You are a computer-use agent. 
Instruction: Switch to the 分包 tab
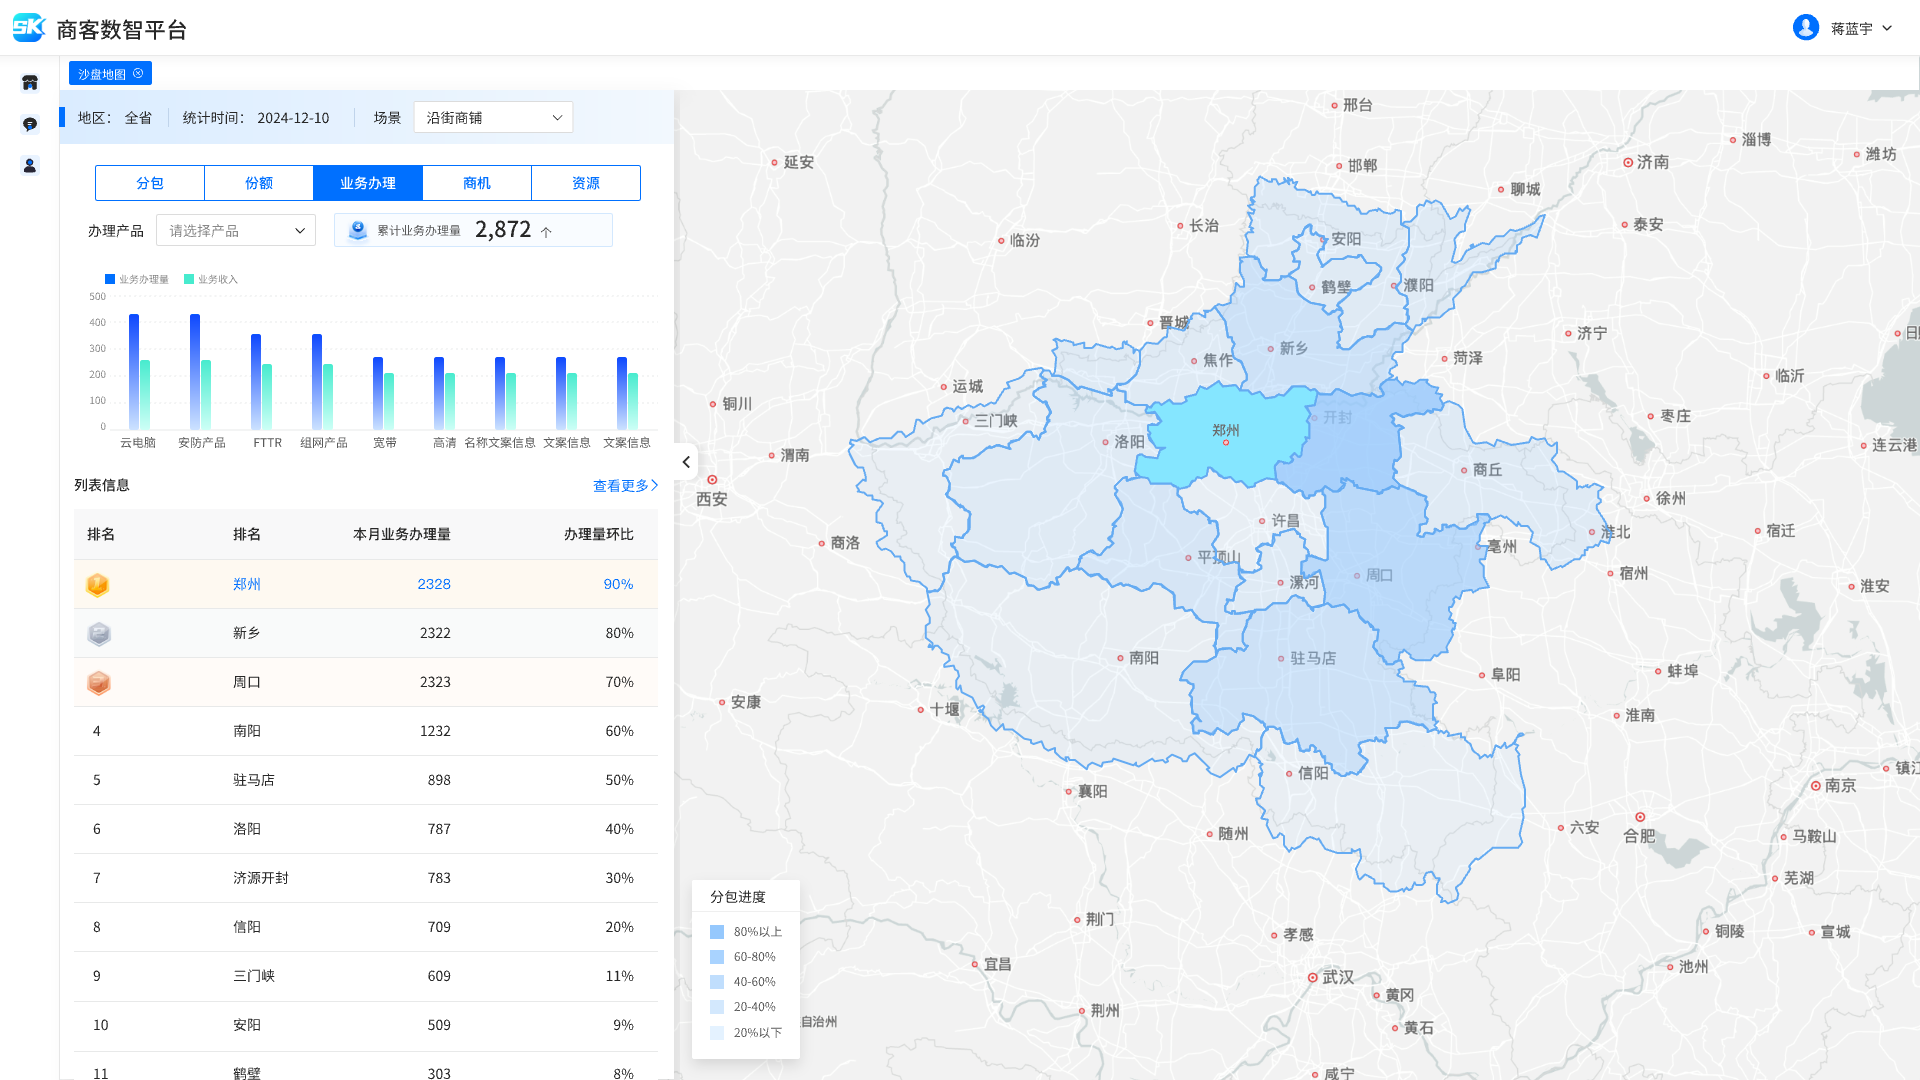(x=150, y=183)
